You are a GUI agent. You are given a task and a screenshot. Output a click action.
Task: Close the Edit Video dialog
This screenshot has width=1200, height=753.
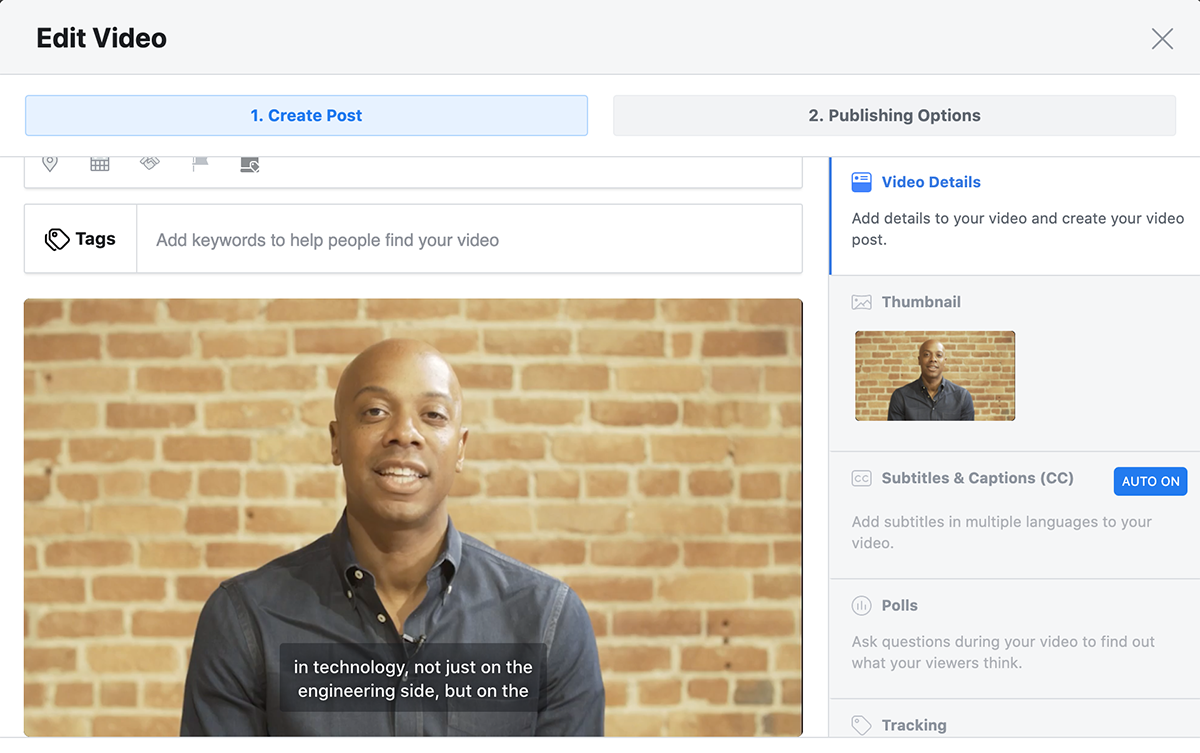click(x=1162, y=39)
